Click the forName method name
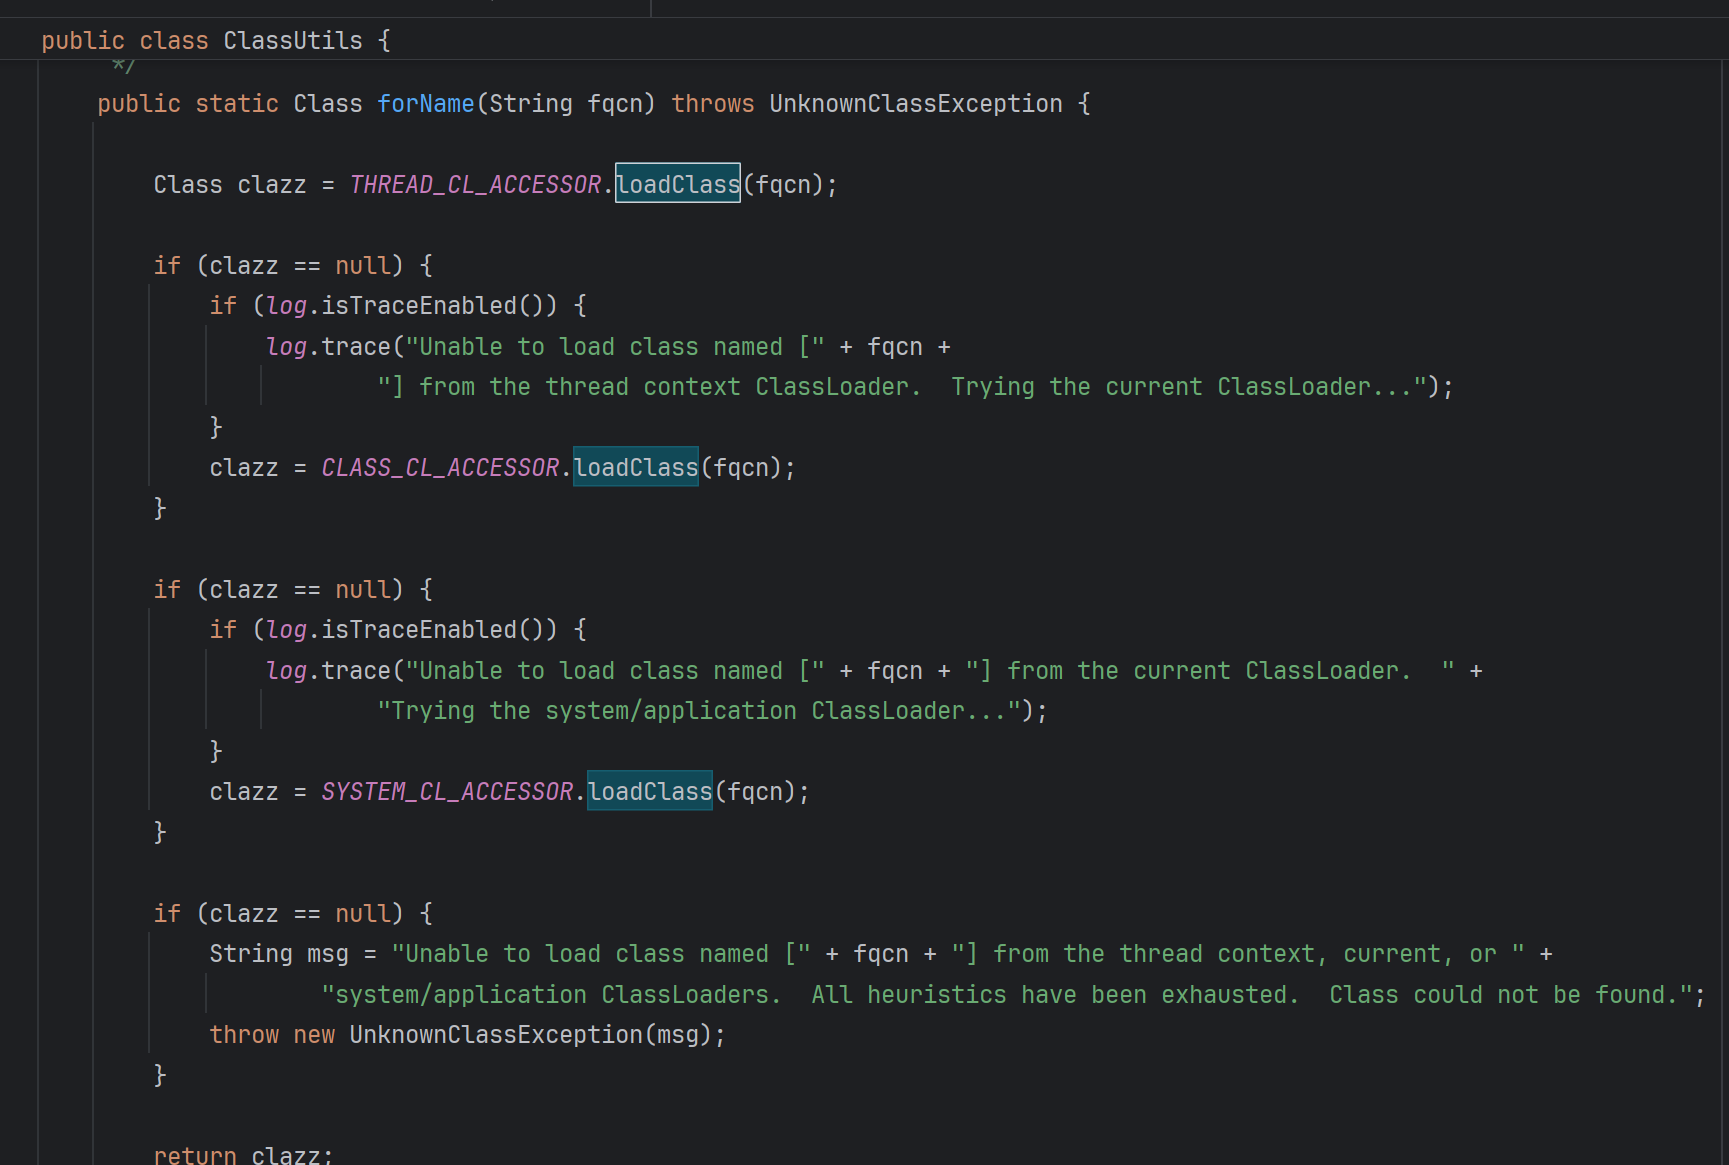This screenshot has height=1165, width=1729. pos(425,104)
